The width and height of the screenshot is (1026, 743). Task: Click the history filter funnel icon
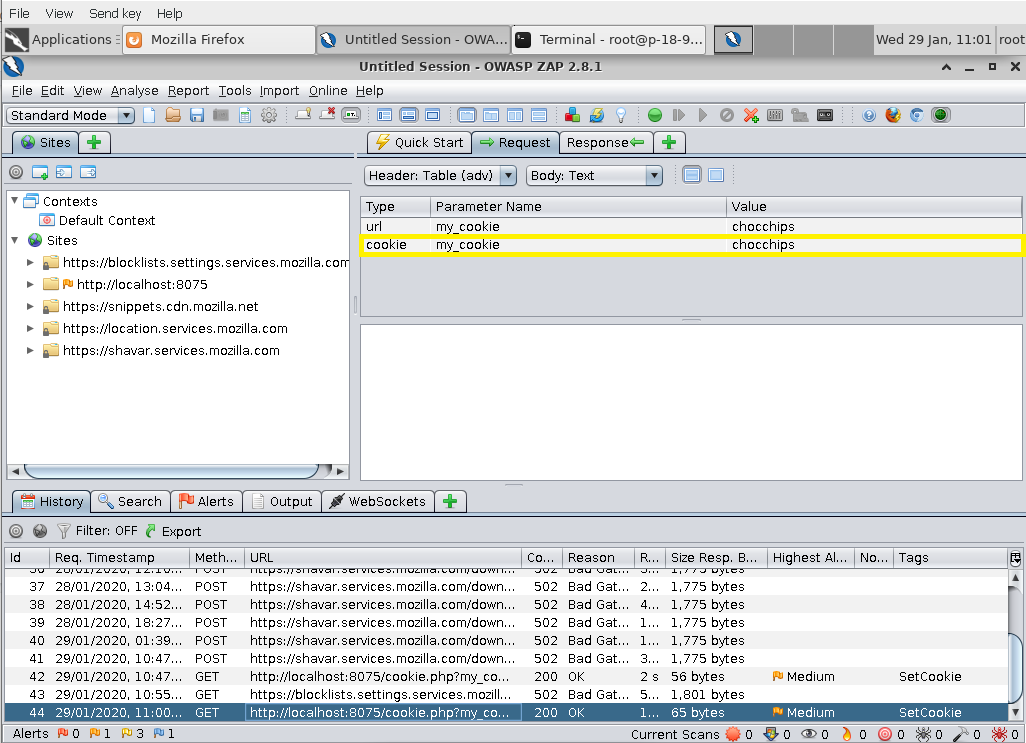pyautogui.click(x=63, y=531)
